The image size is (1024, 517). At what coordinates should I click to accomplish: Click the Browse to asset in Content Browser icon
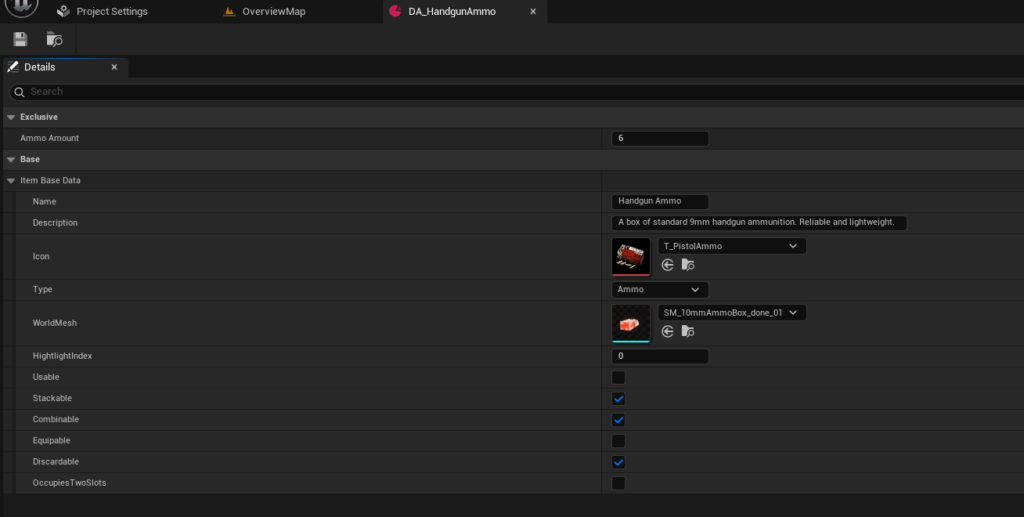tap(54, 39)
